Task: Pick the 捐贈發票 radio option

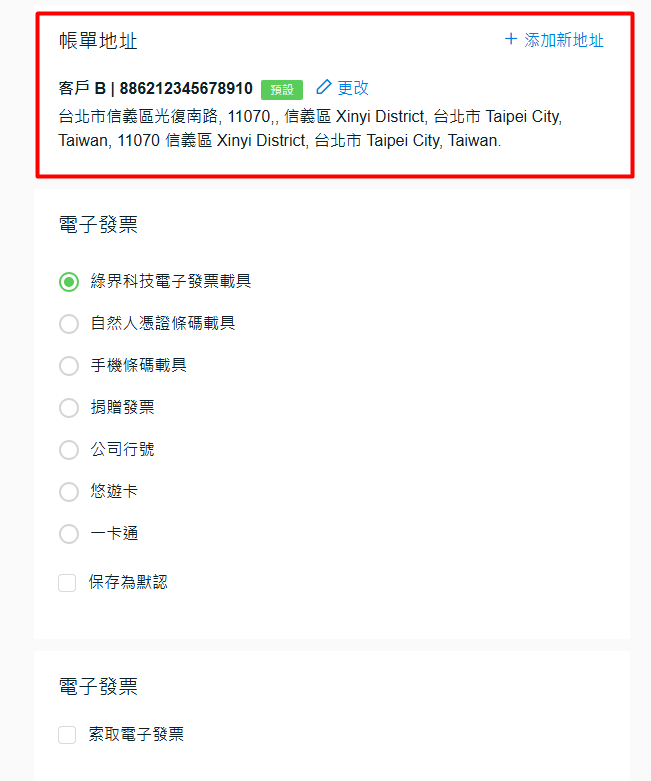Action: click(69, 408)
